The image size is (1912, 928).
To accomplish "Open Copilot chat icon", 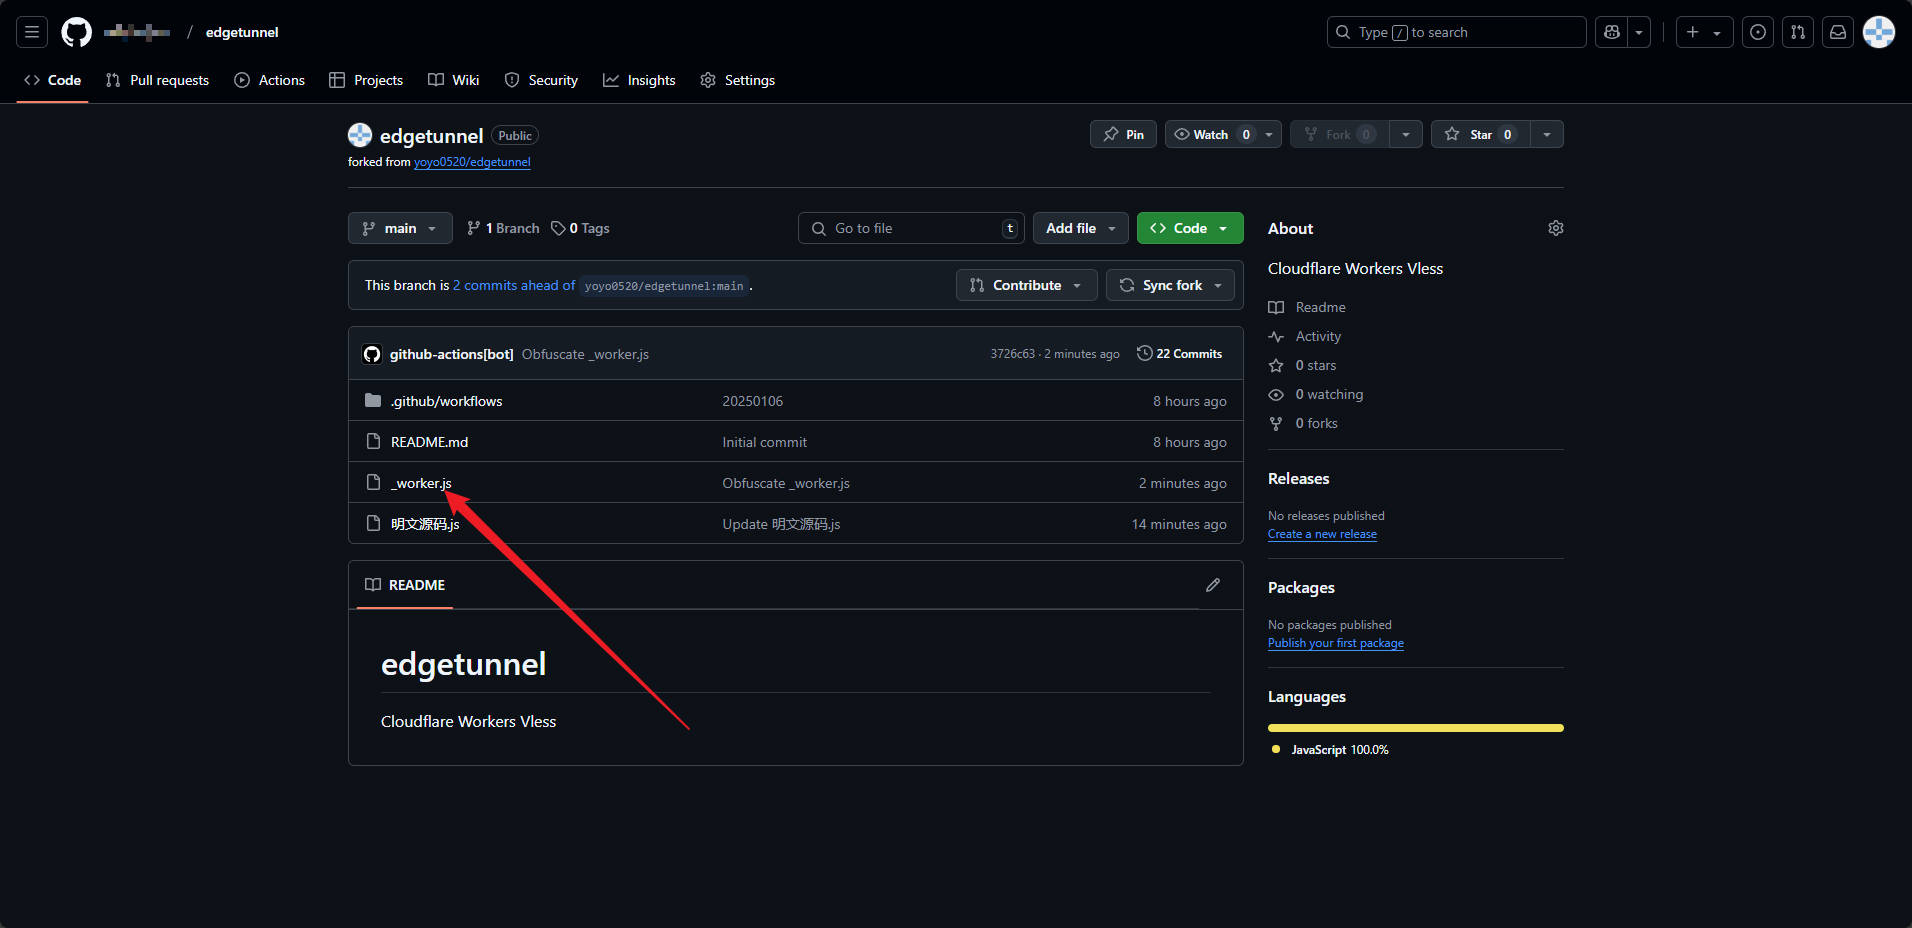I will click(x=1612, y=32).
